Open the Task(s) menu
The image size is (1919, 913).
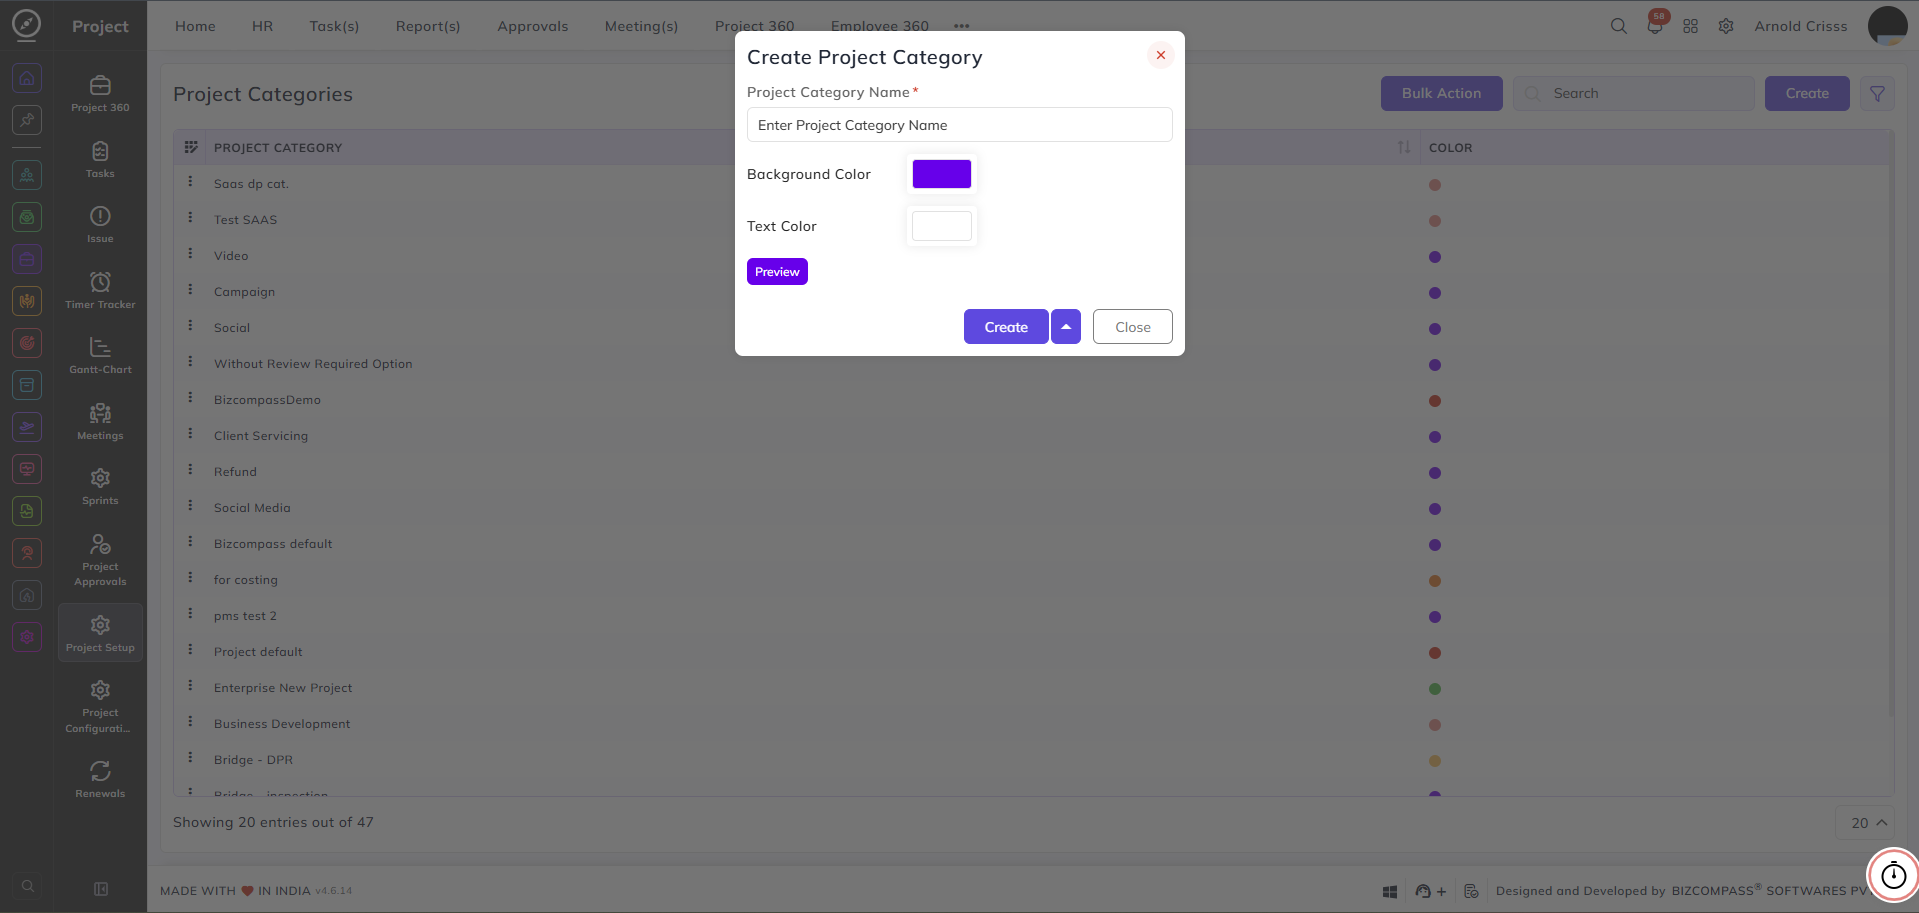(x=334, y=26)
